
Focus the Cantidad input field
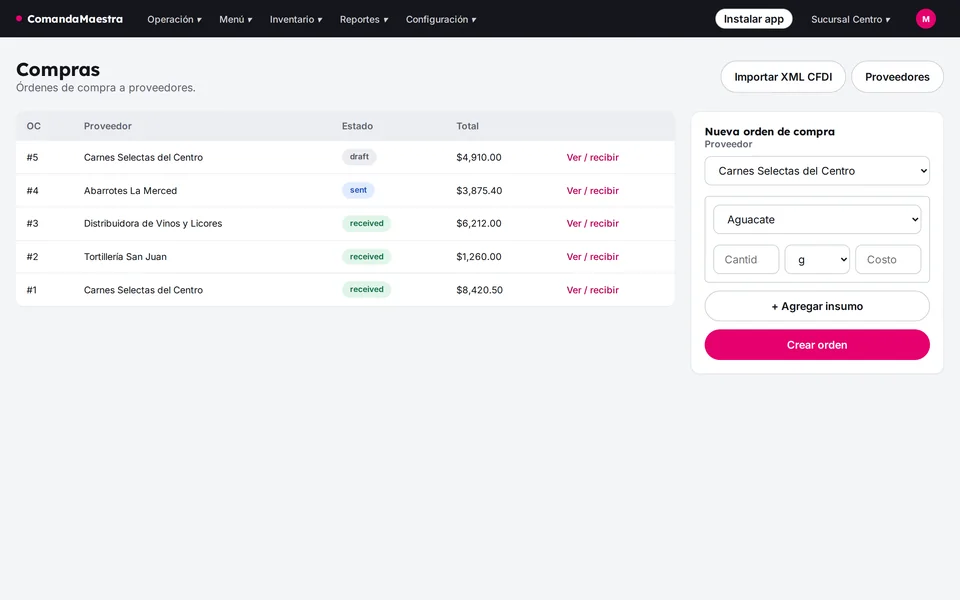click(x=746, y=260)
